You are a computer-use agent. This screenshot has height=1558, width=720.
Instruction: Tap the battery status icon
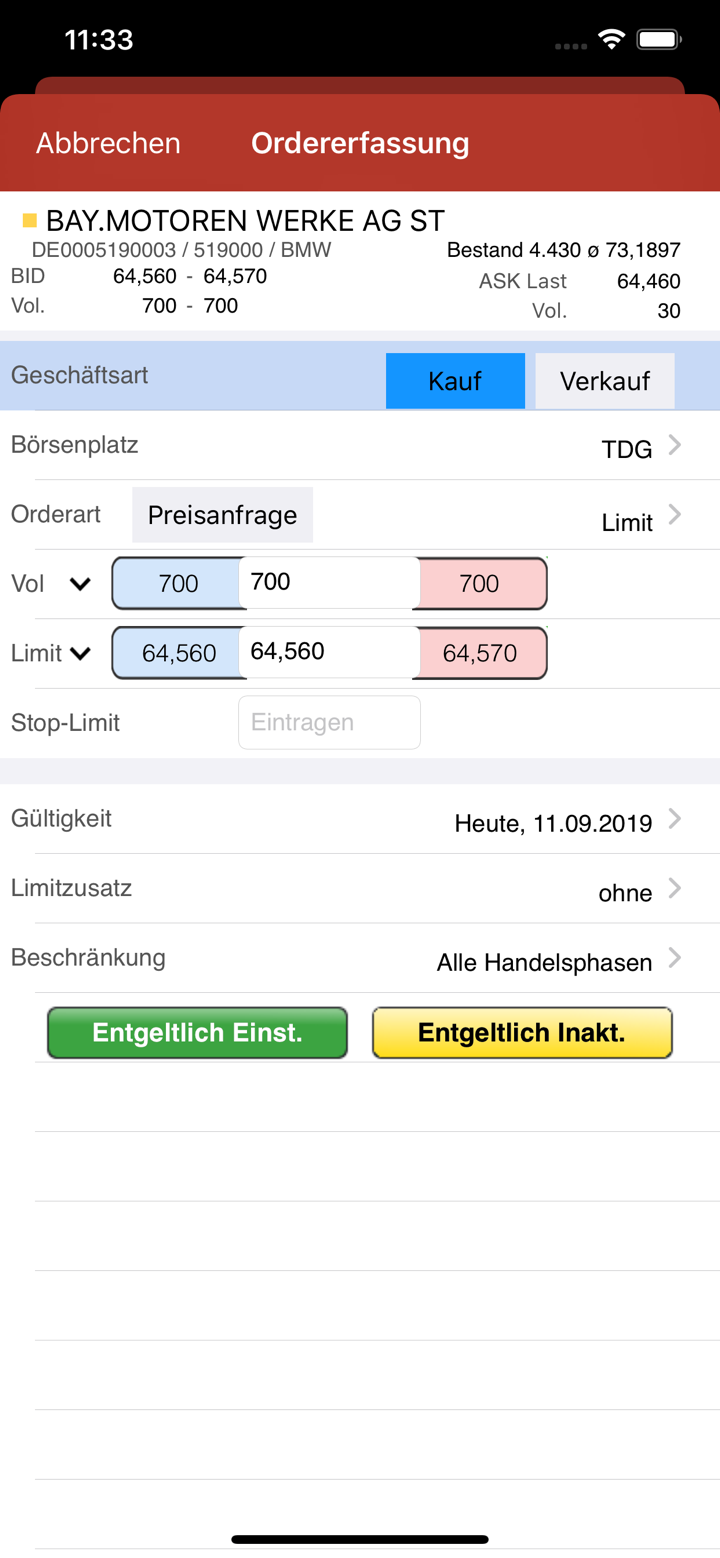pyautogui.click(x=659, y=40)
